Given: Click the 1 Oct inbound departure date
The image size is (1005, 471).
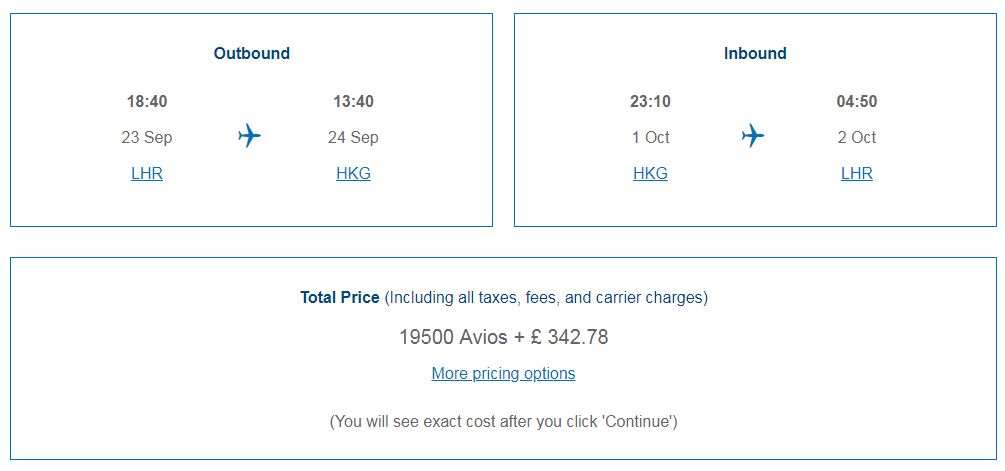Looking at the screenshot, I should coord(650,138).
